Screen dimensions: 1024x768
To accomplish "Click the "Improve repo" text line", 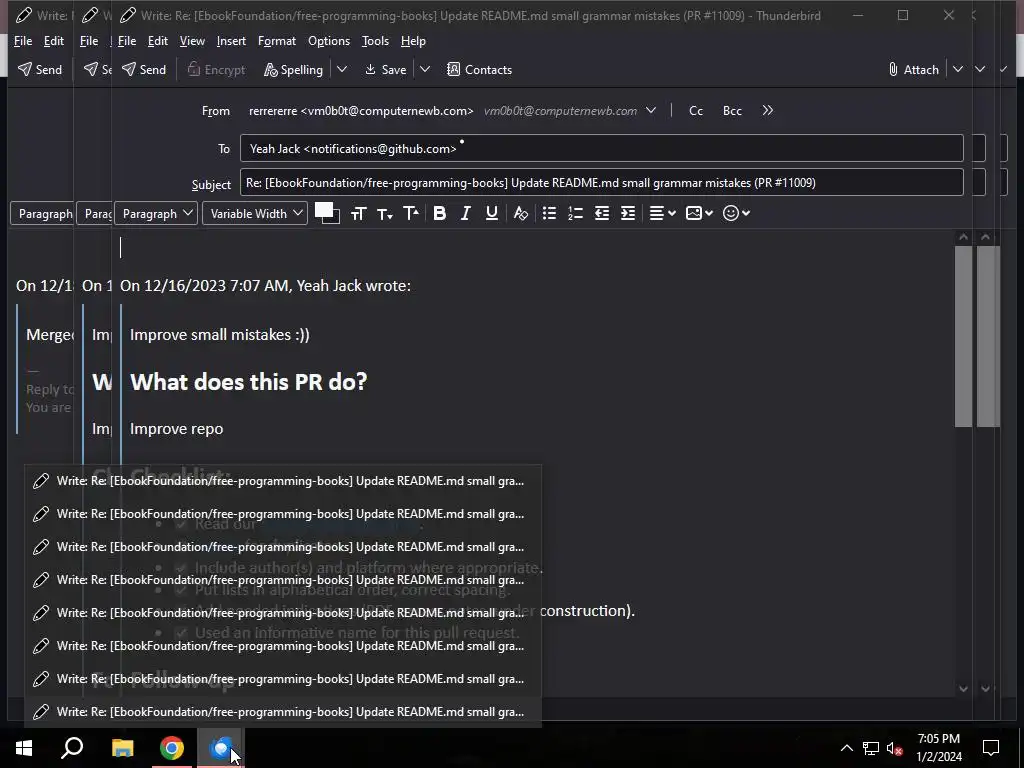I will pos(176,428).
